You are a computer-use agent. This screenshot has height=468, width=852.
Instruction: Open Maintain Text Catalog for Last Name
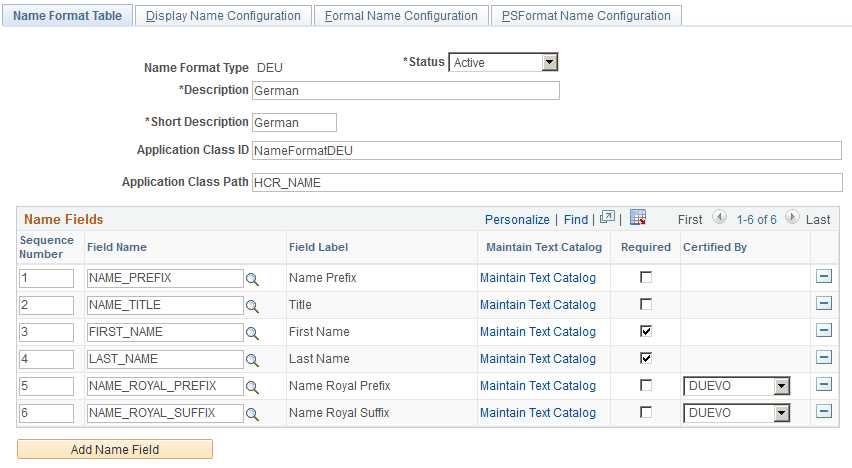point(537,359)
